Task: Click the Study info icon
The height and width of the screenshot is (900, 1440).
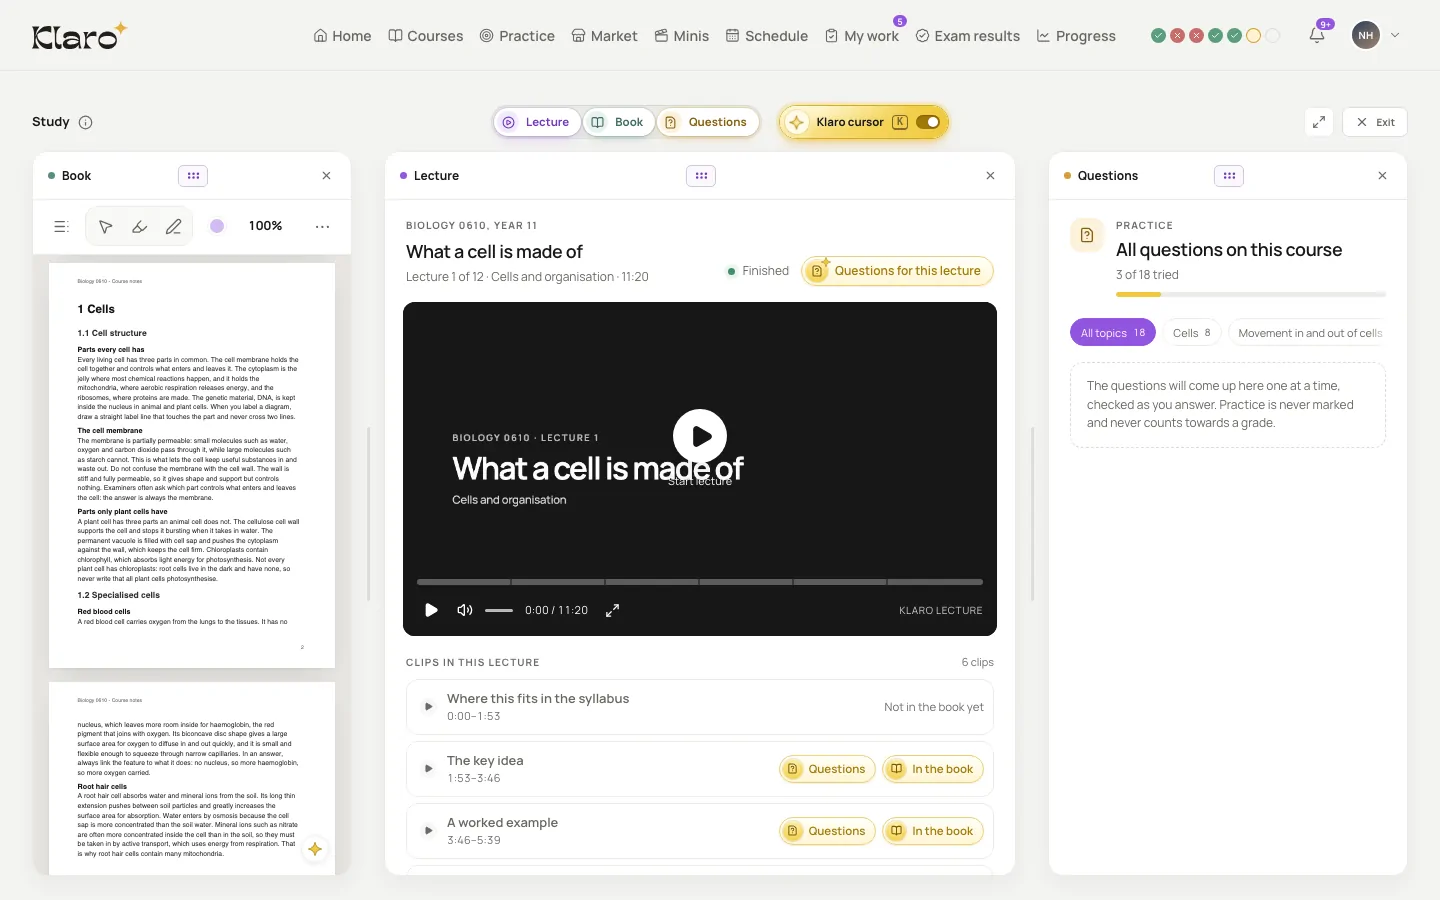Action: [x=86, y=122]
